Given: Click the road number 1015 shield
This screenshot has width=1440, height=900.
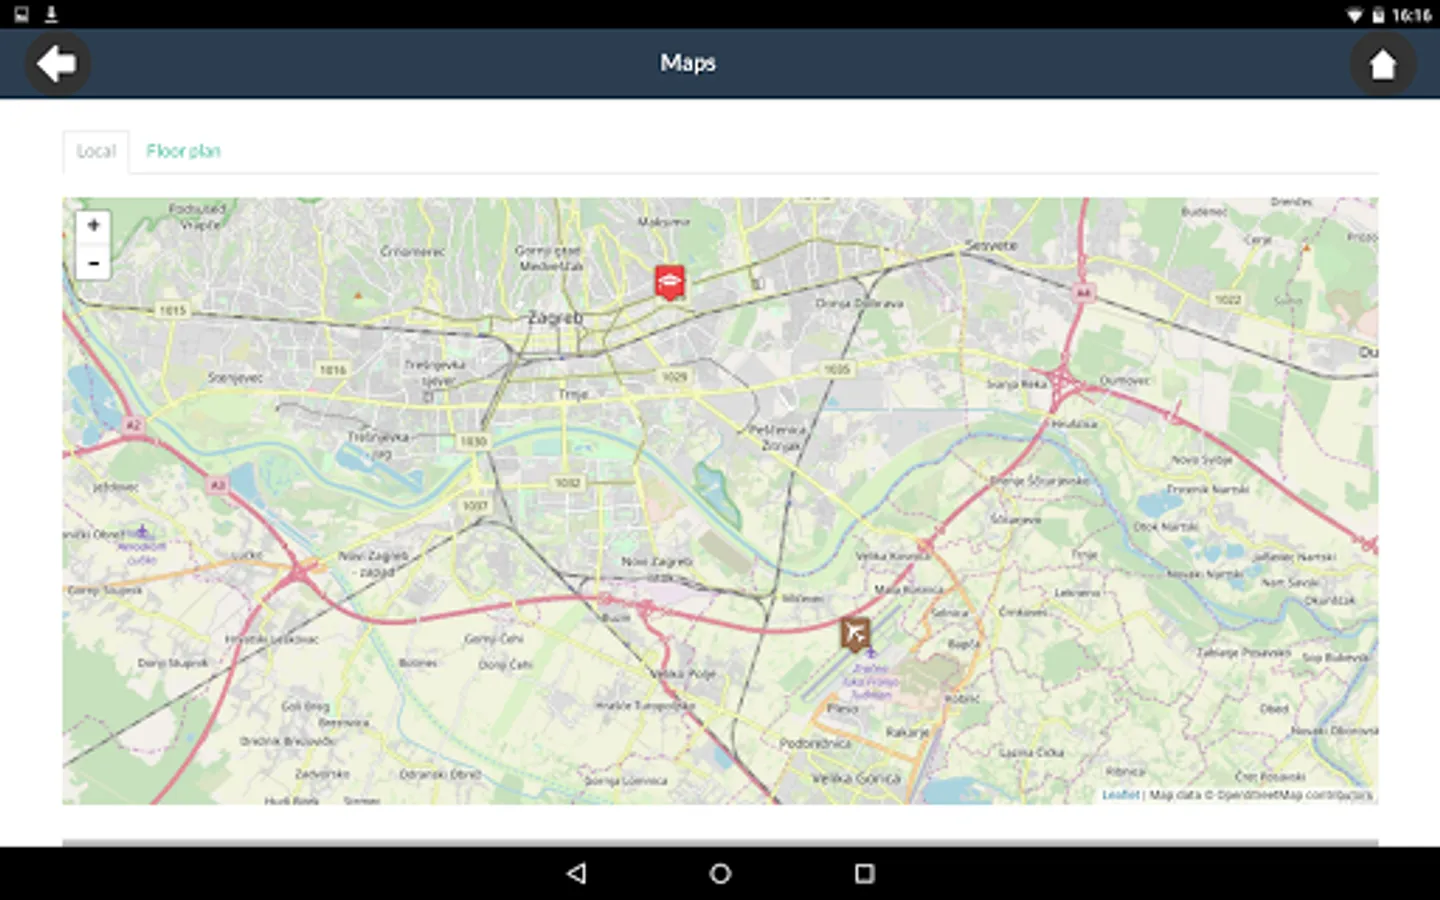Looking at the screenshot, I should [173, 310].
